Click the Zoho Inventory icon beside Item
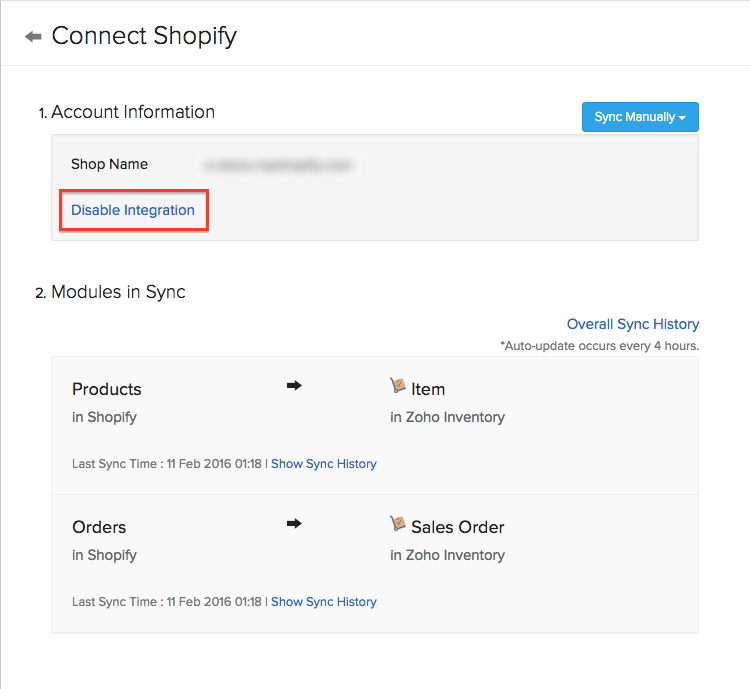The image size is (750, 689). pyautogui.click(x=397, y=385)
